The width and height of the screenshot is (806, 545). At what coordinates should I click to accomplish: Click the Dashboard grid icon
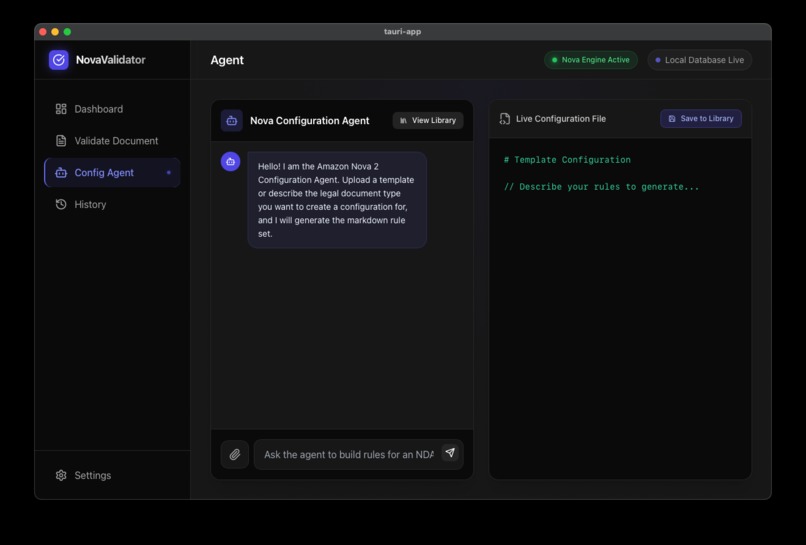click(x=61, y=109)
